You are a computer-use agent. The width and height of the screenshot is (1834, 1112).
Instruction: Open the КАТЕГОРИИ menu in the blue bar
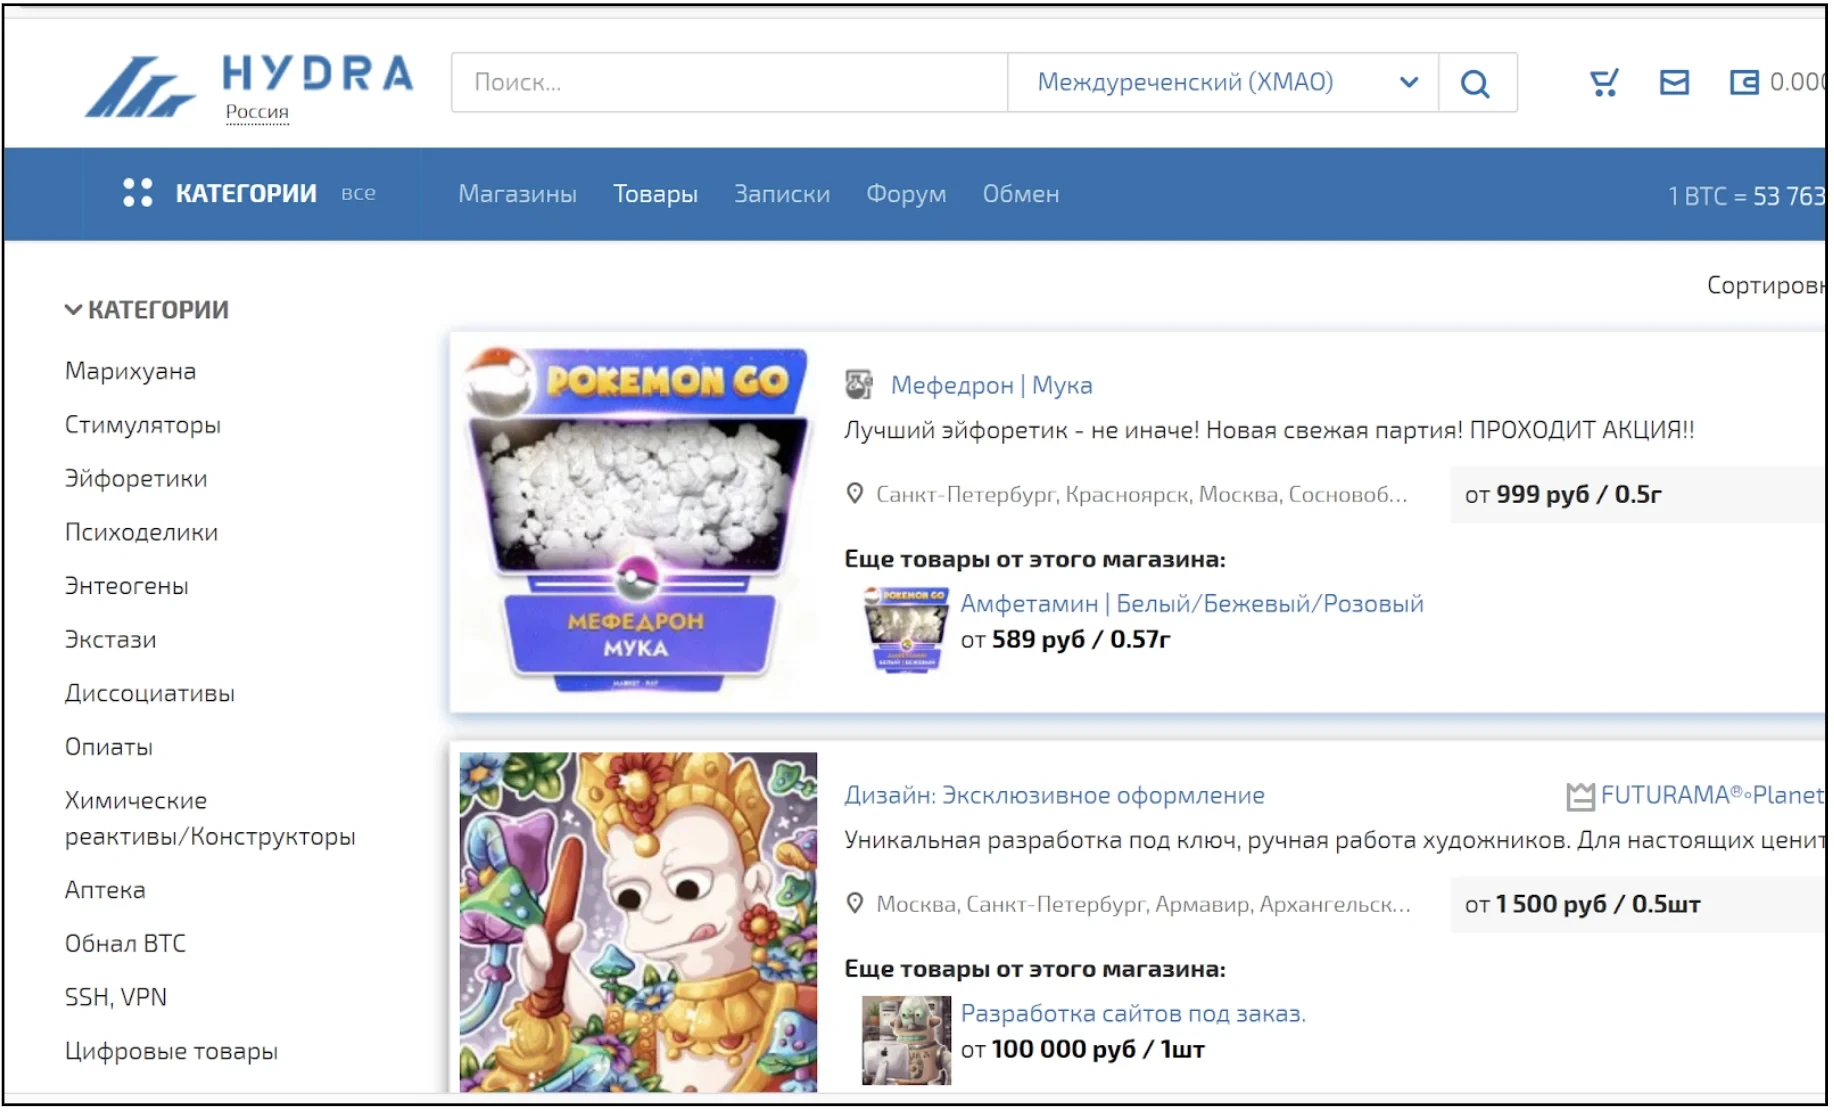(x=246, y=193)
